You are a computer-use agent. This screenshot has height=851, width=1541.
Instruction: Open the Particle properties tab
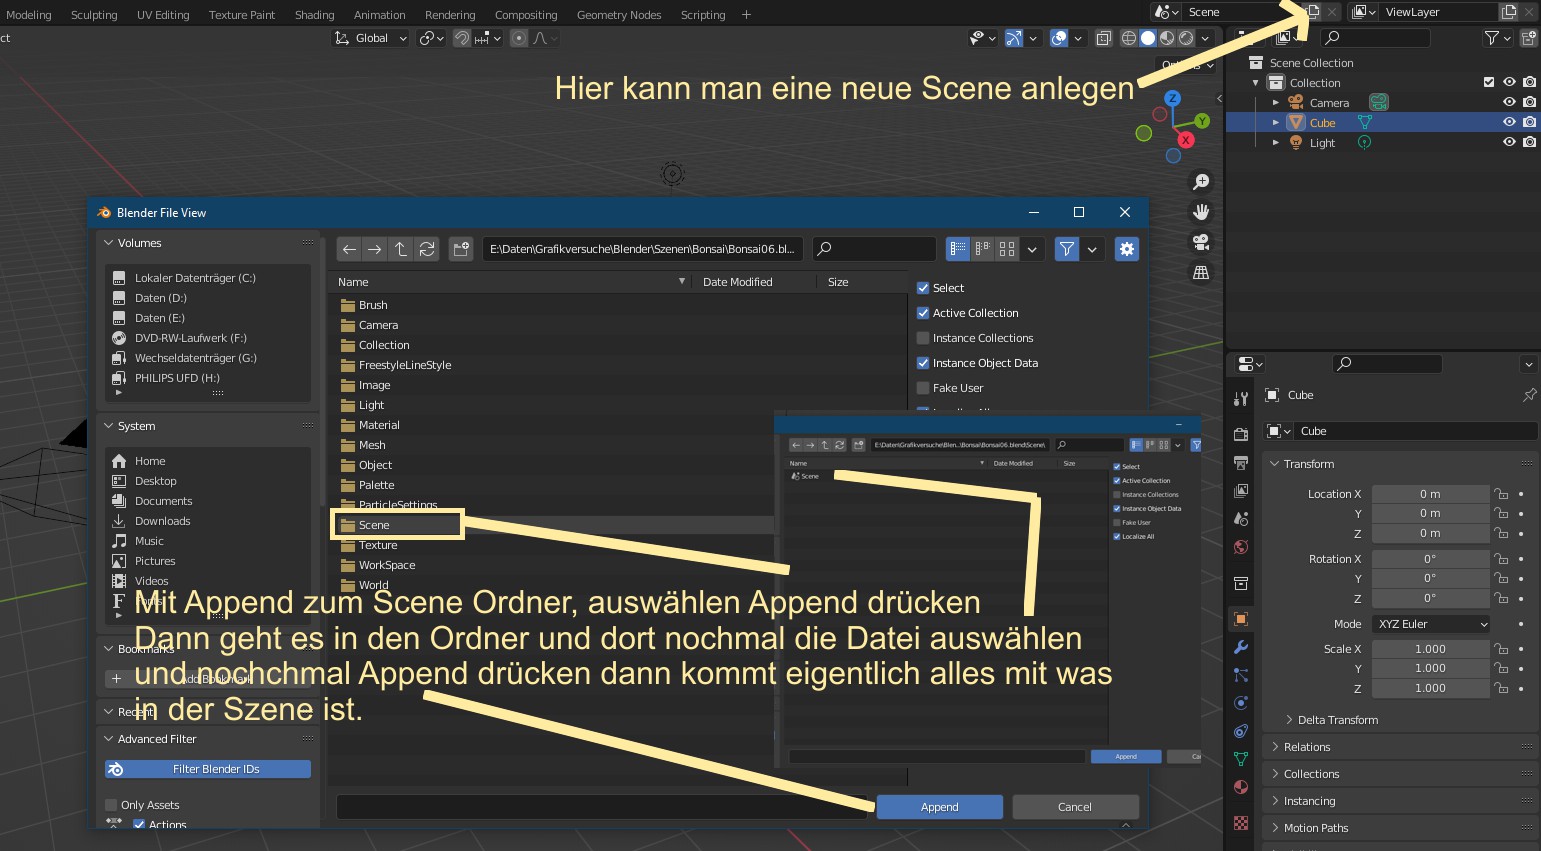coord(1241,675)
